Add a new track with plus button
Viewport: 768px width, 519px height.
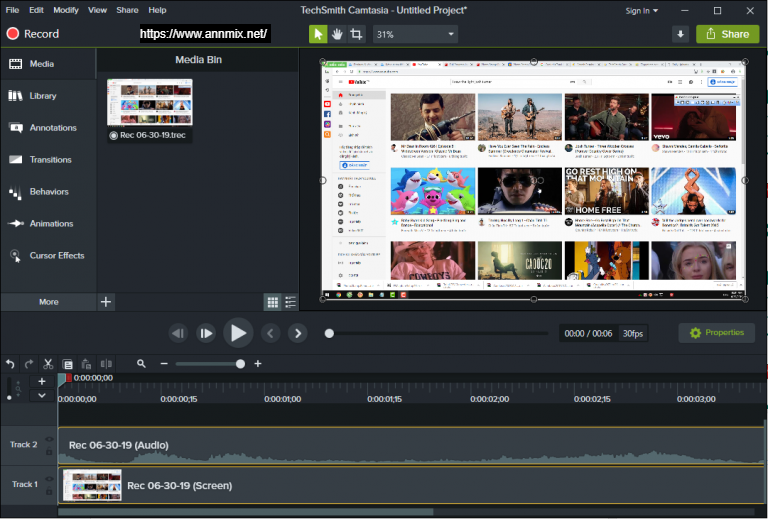(x=42, y=381)
